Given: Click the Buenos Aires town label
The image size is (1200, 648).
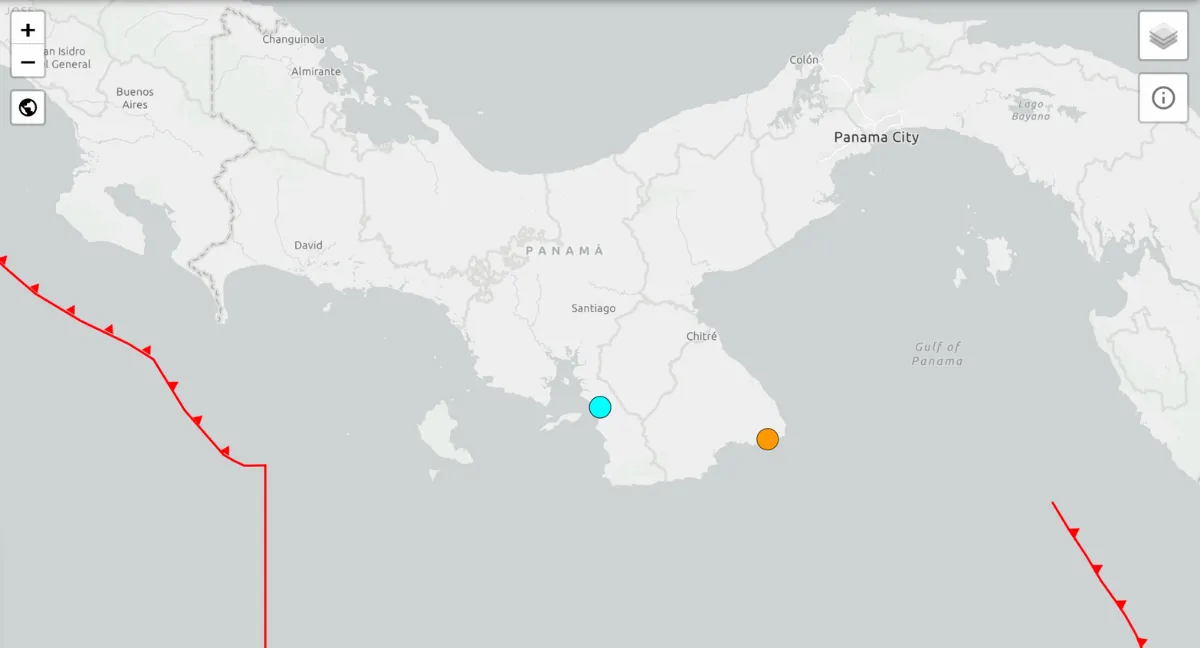Looking at the screenshot, I should point(135,98).
